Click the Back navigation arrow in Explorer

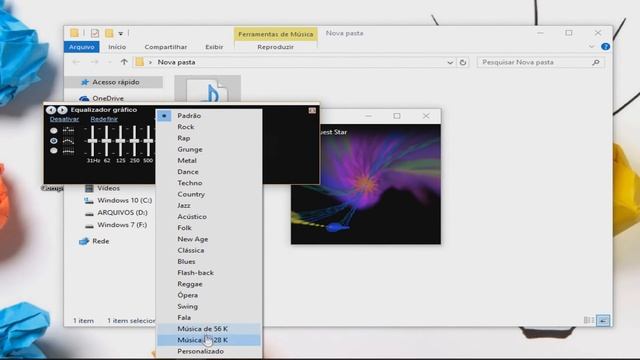click(x=76, y=62)
